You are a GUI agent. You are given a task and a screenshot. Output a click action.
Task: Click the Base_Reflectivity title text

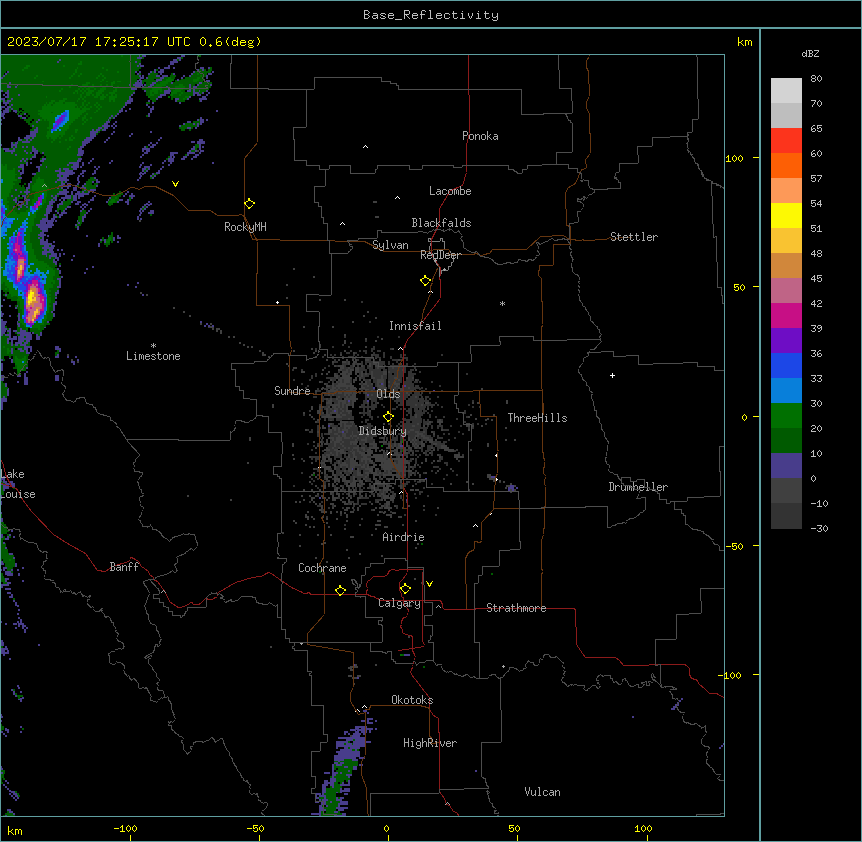(x=431, y=15)
